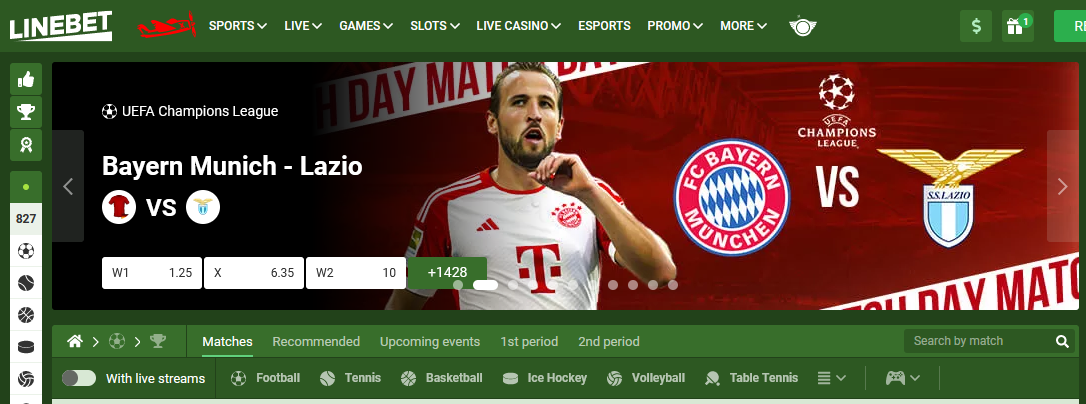Click the 827 live events counter
This screenshot has width=1086, height=404.
[x=26, y=219]
